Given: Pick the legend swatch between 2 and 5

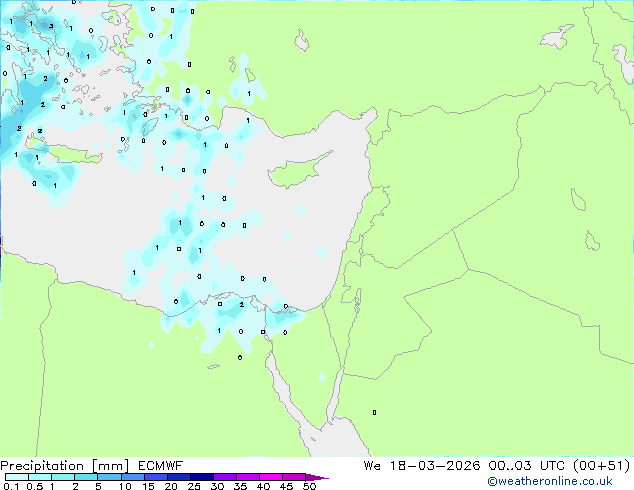Looking at the screenshot, I should (86, 477).
